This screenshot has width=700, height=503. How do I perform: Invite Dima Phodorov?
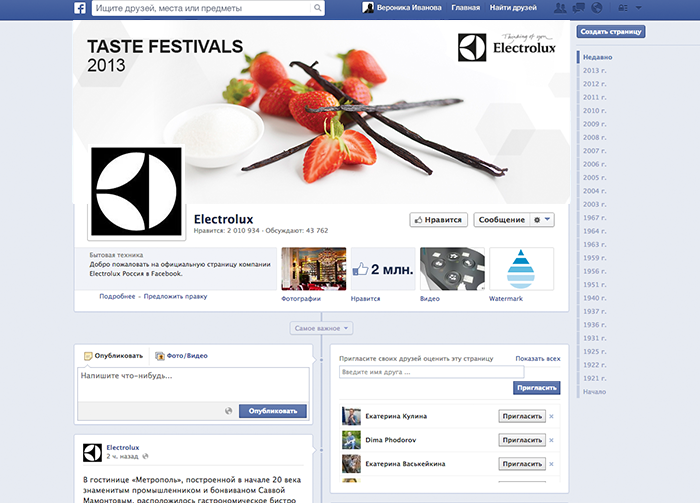tap(522, 440)
